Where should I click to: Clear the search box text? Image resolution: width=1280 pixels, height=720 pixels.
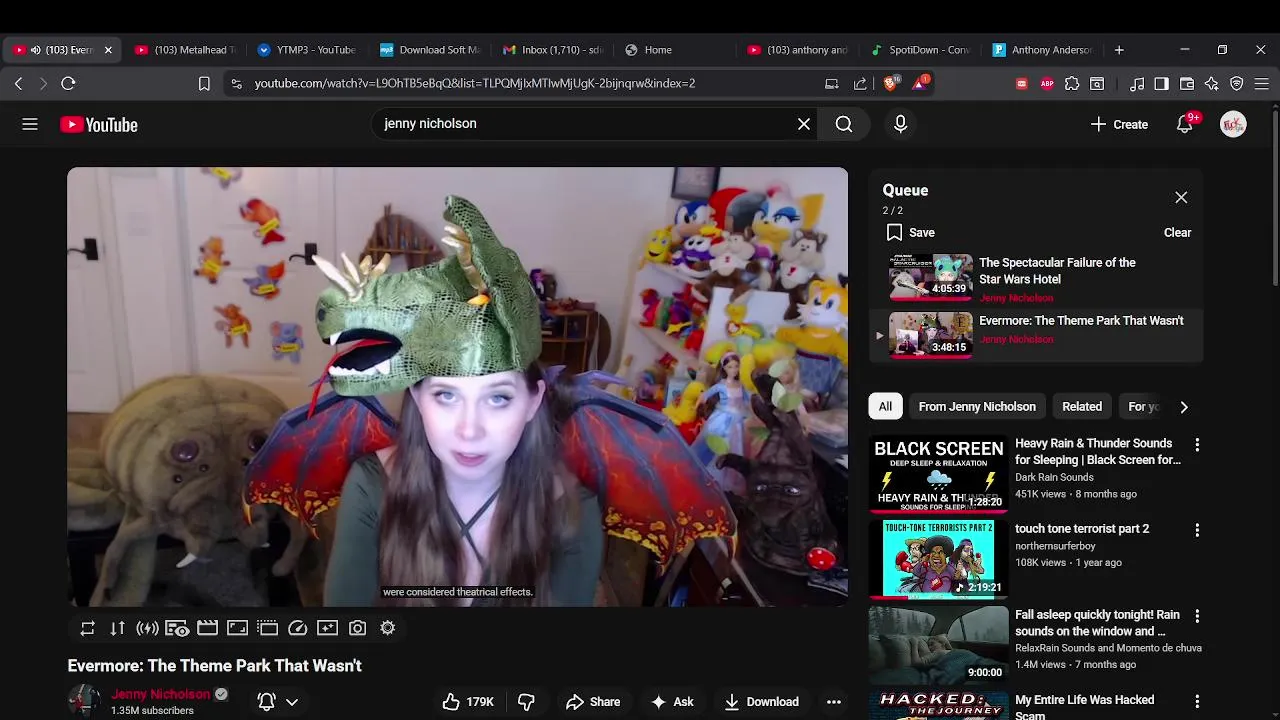(x=804, y=124)
